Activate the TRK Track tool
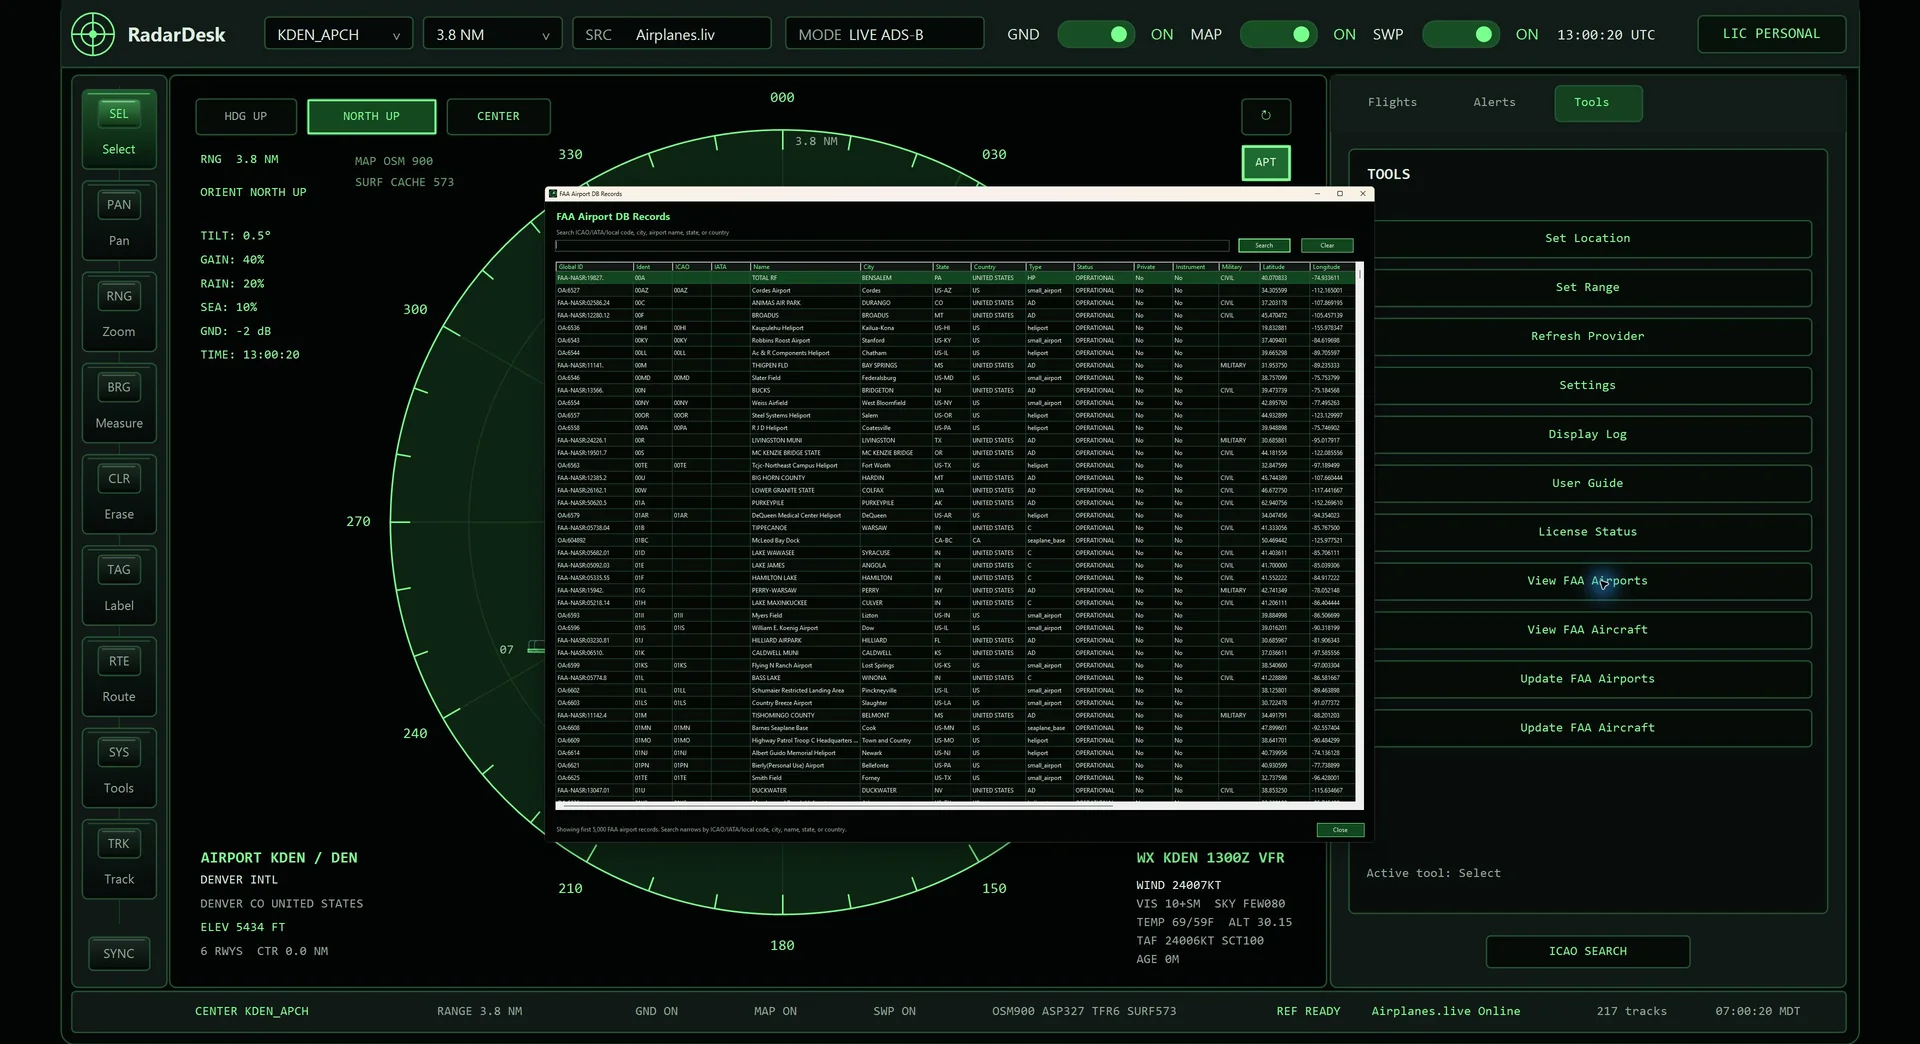Image resolution: width=1920 pixels, height=1044 pixels. 119,860
